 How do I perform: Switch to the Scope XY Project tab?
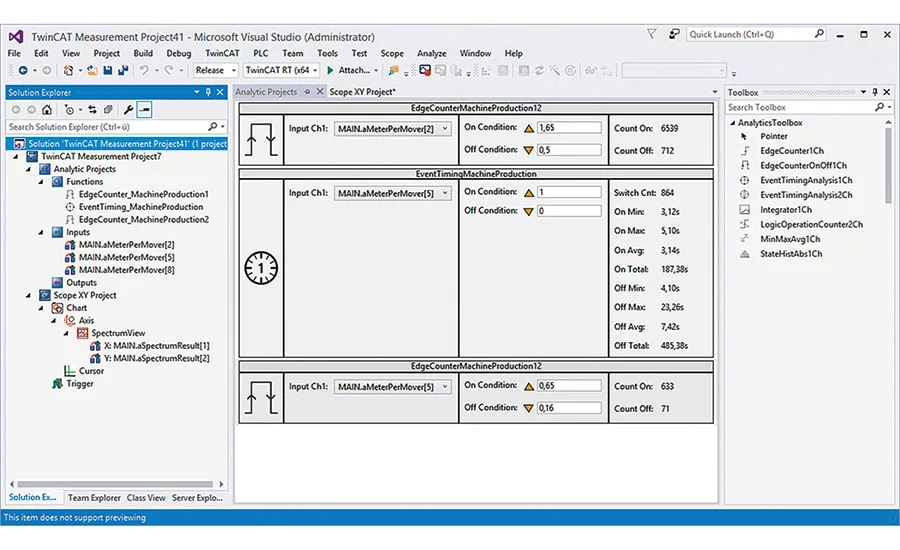pos(362,92)
